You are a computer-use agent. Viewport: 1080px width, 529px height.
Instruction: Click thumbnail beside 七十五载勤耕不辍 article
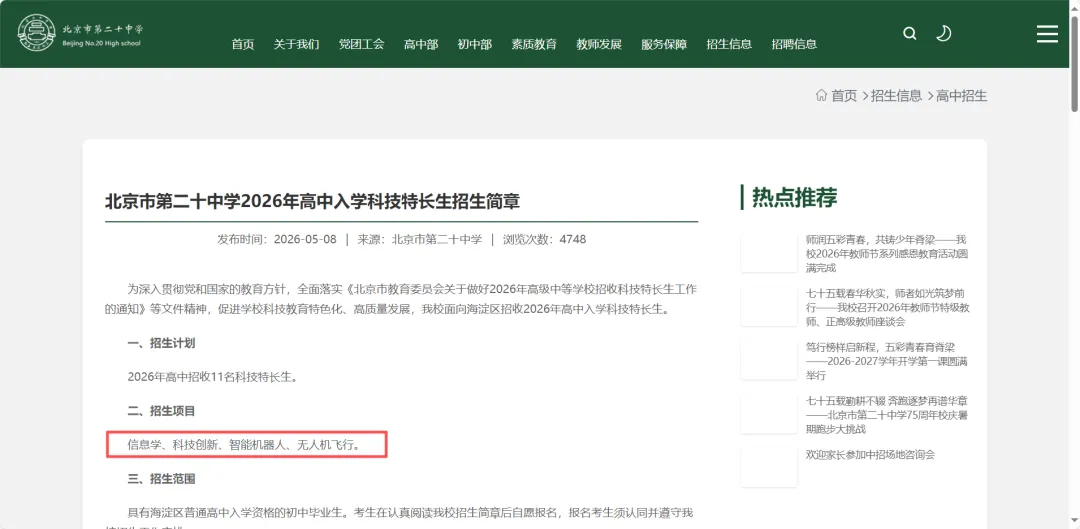(769, 414)
